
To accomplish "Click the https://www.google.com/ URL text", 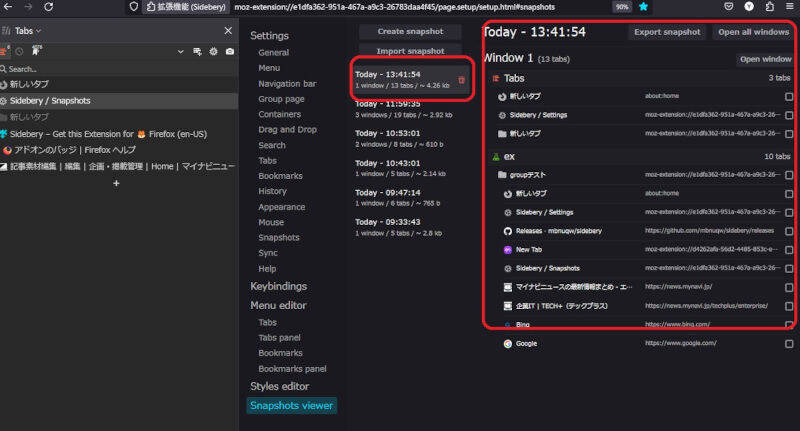I will coord(681,343).
